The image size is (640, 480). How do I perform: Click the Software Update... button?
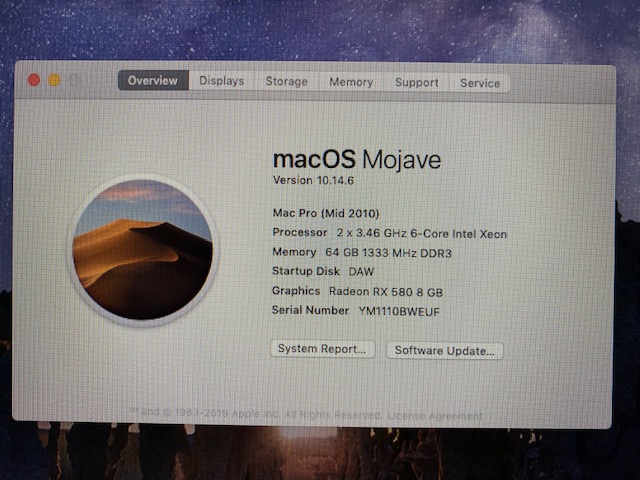pyautogui.click(x=444, y=351)
